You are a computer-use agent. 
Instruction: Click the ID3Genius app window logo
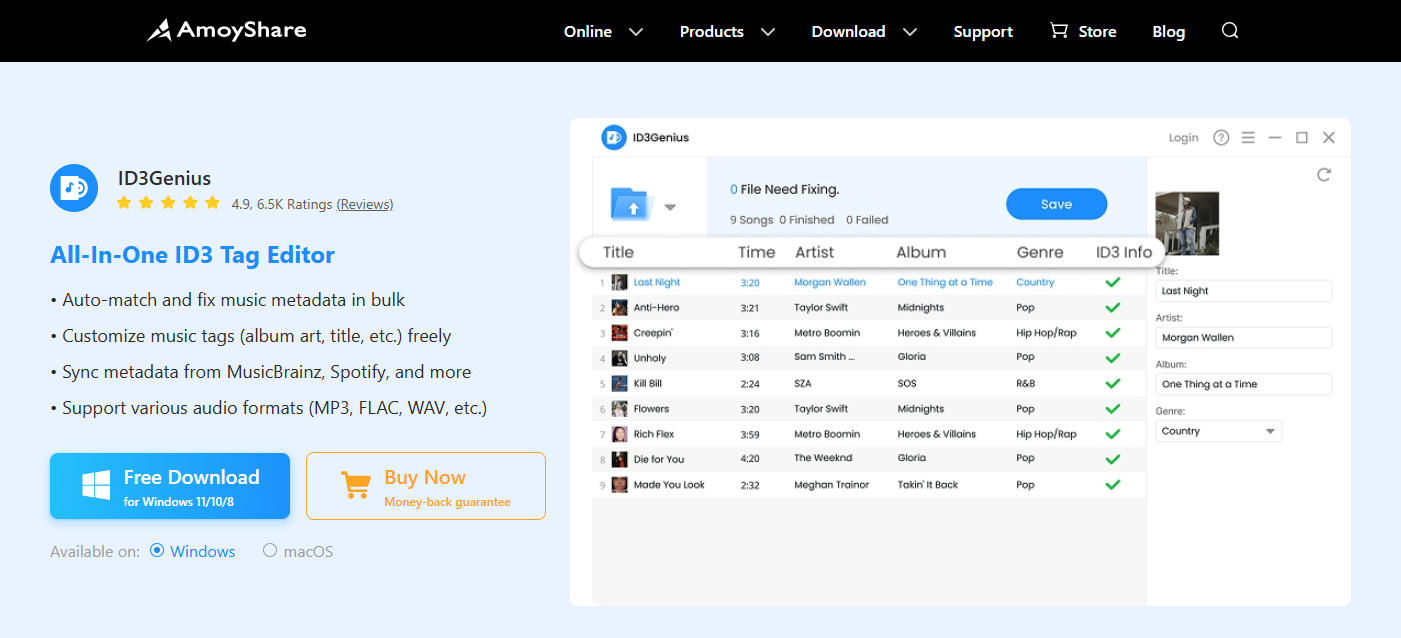(x=613, y=137)
